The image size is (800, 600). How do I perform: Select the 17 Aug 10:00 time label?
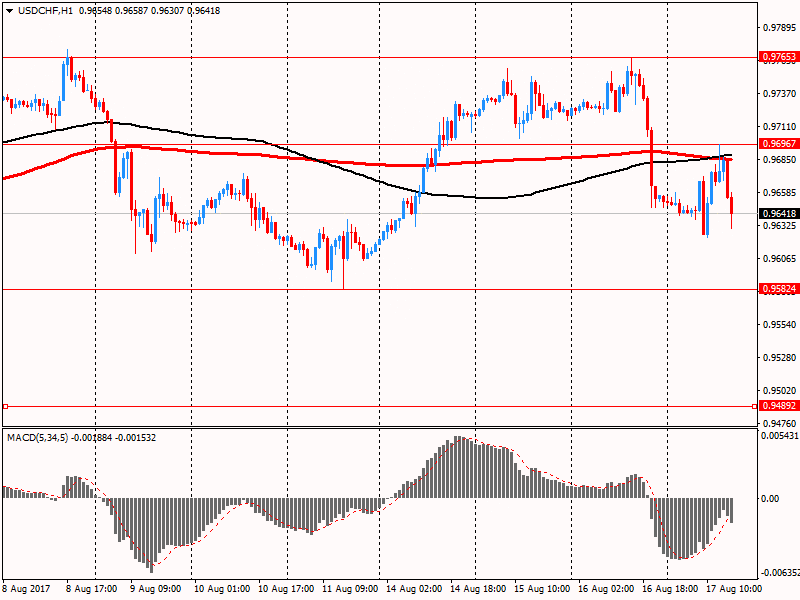[734, 589]
